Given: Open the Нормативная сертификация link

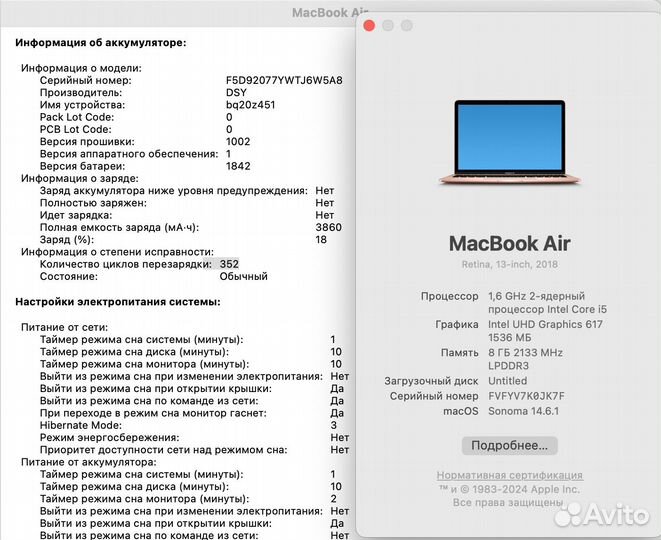Looking at the screenshot, I should (509, 475).
